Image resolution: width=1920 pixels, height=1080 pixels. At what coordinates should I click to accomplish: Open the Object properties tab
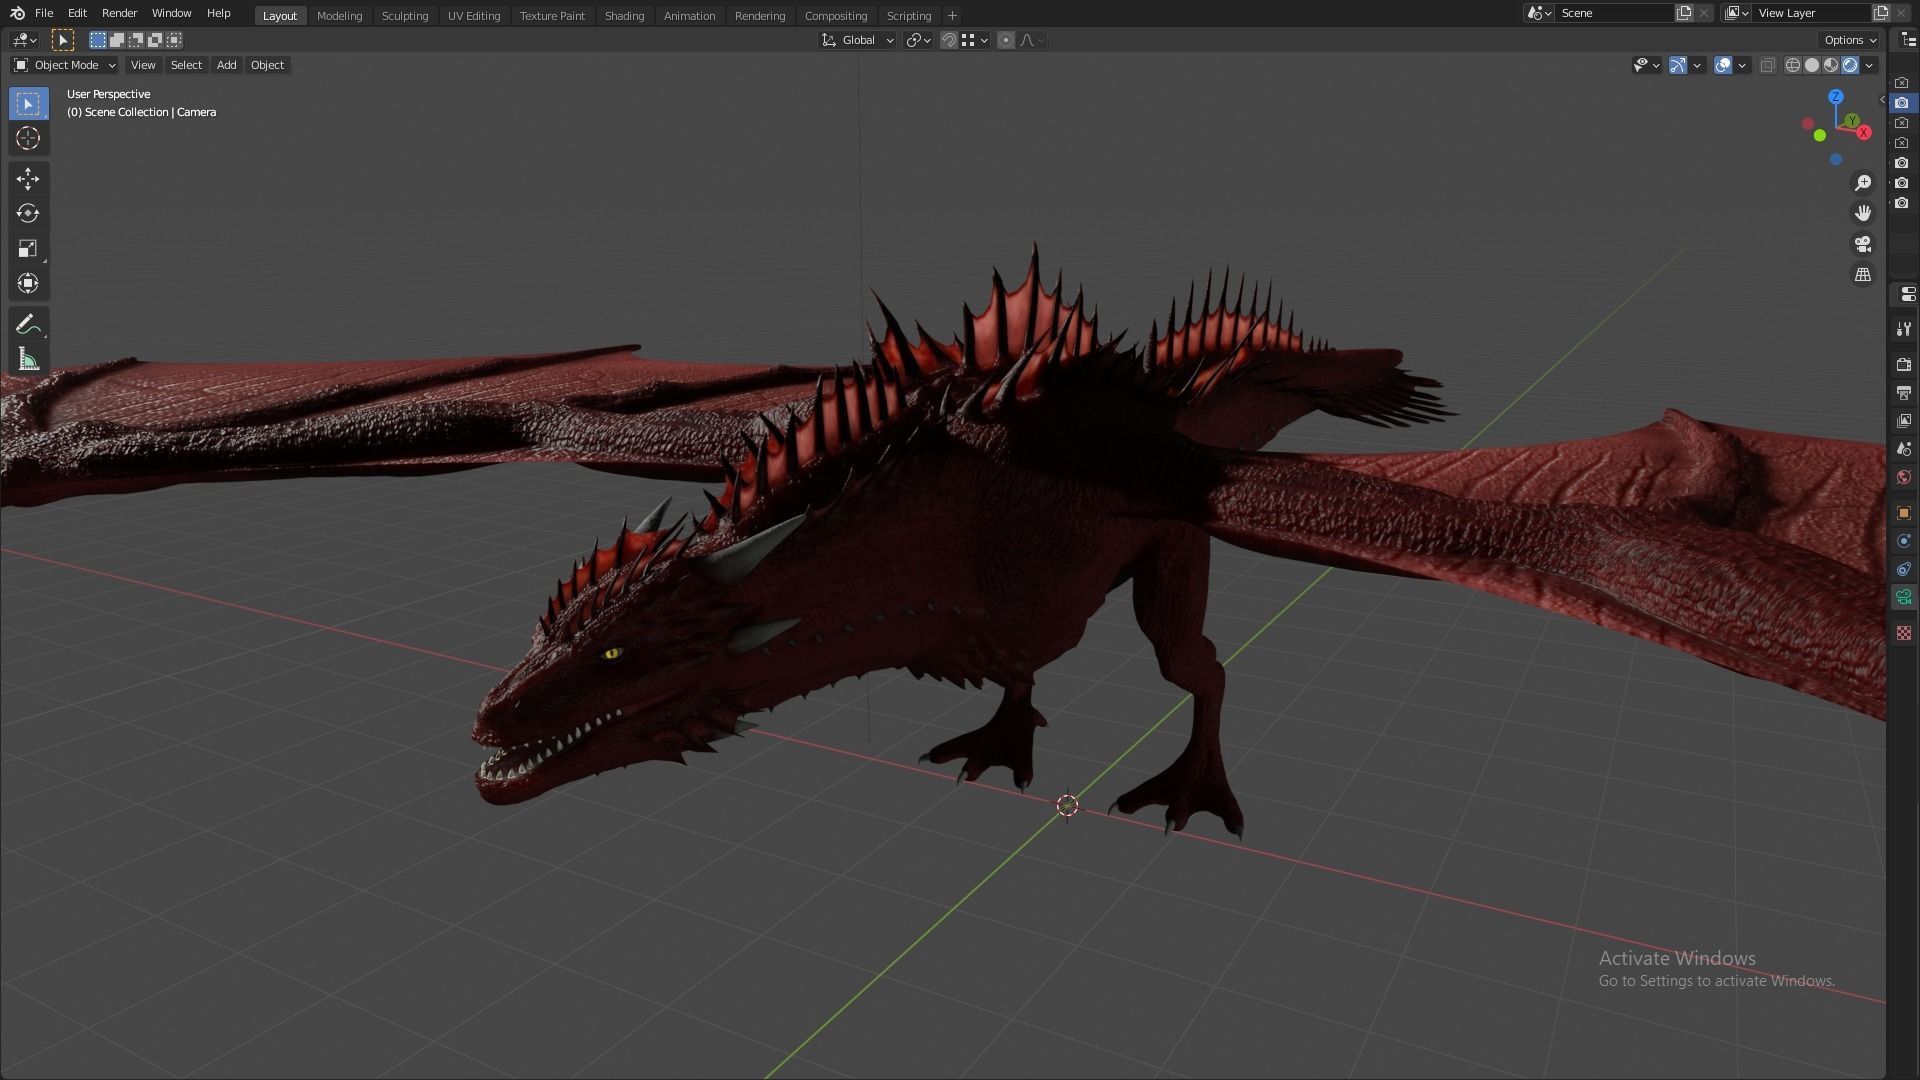(1904, 513)
